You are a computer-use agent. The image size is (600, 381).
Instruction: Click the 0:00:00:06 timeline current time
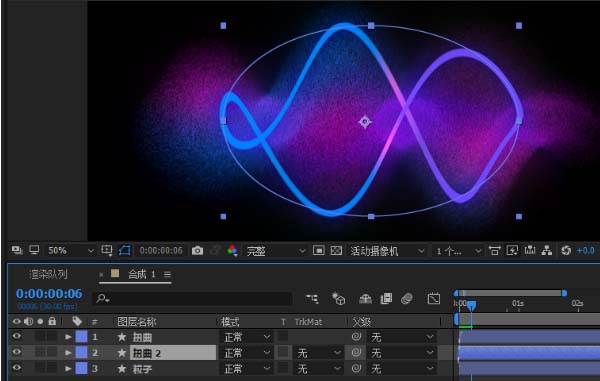(49, 294)
